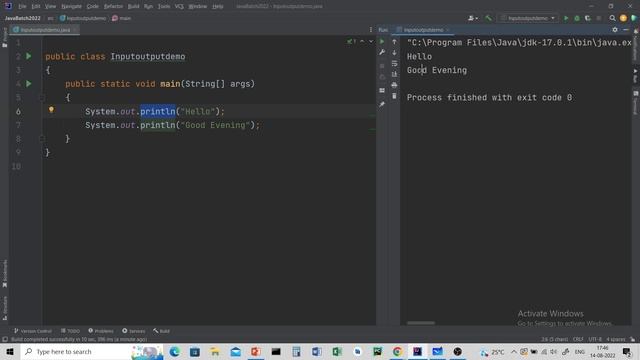Click Windows Start button
Image resolution: width=640 pixels, height=360 pixels.
click(10, 351)
